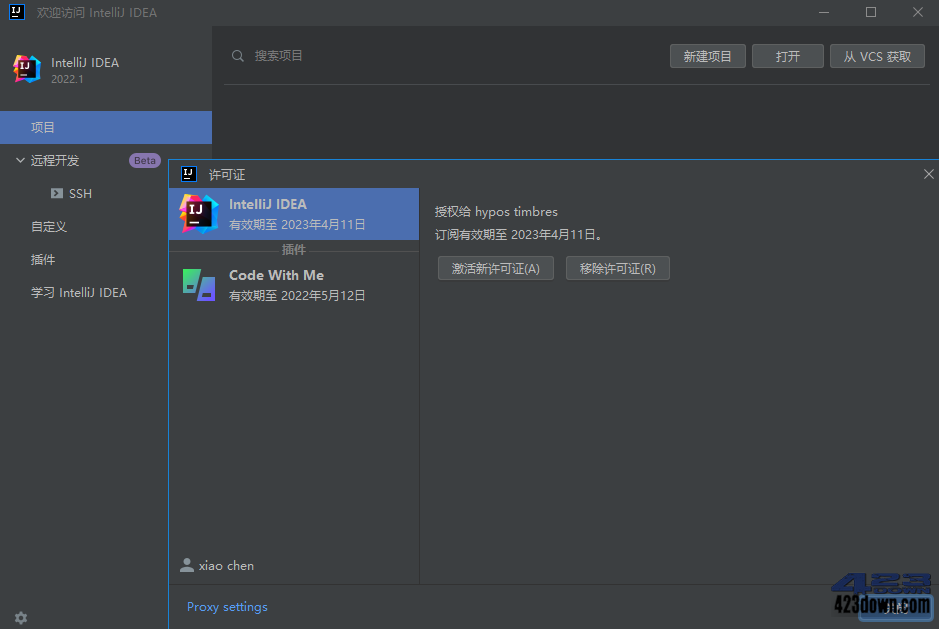This screenshot has height=629, width=939.
Task: Select 项目 in the left sidebar
Action: pyautogui.click(x=43, y=127)
